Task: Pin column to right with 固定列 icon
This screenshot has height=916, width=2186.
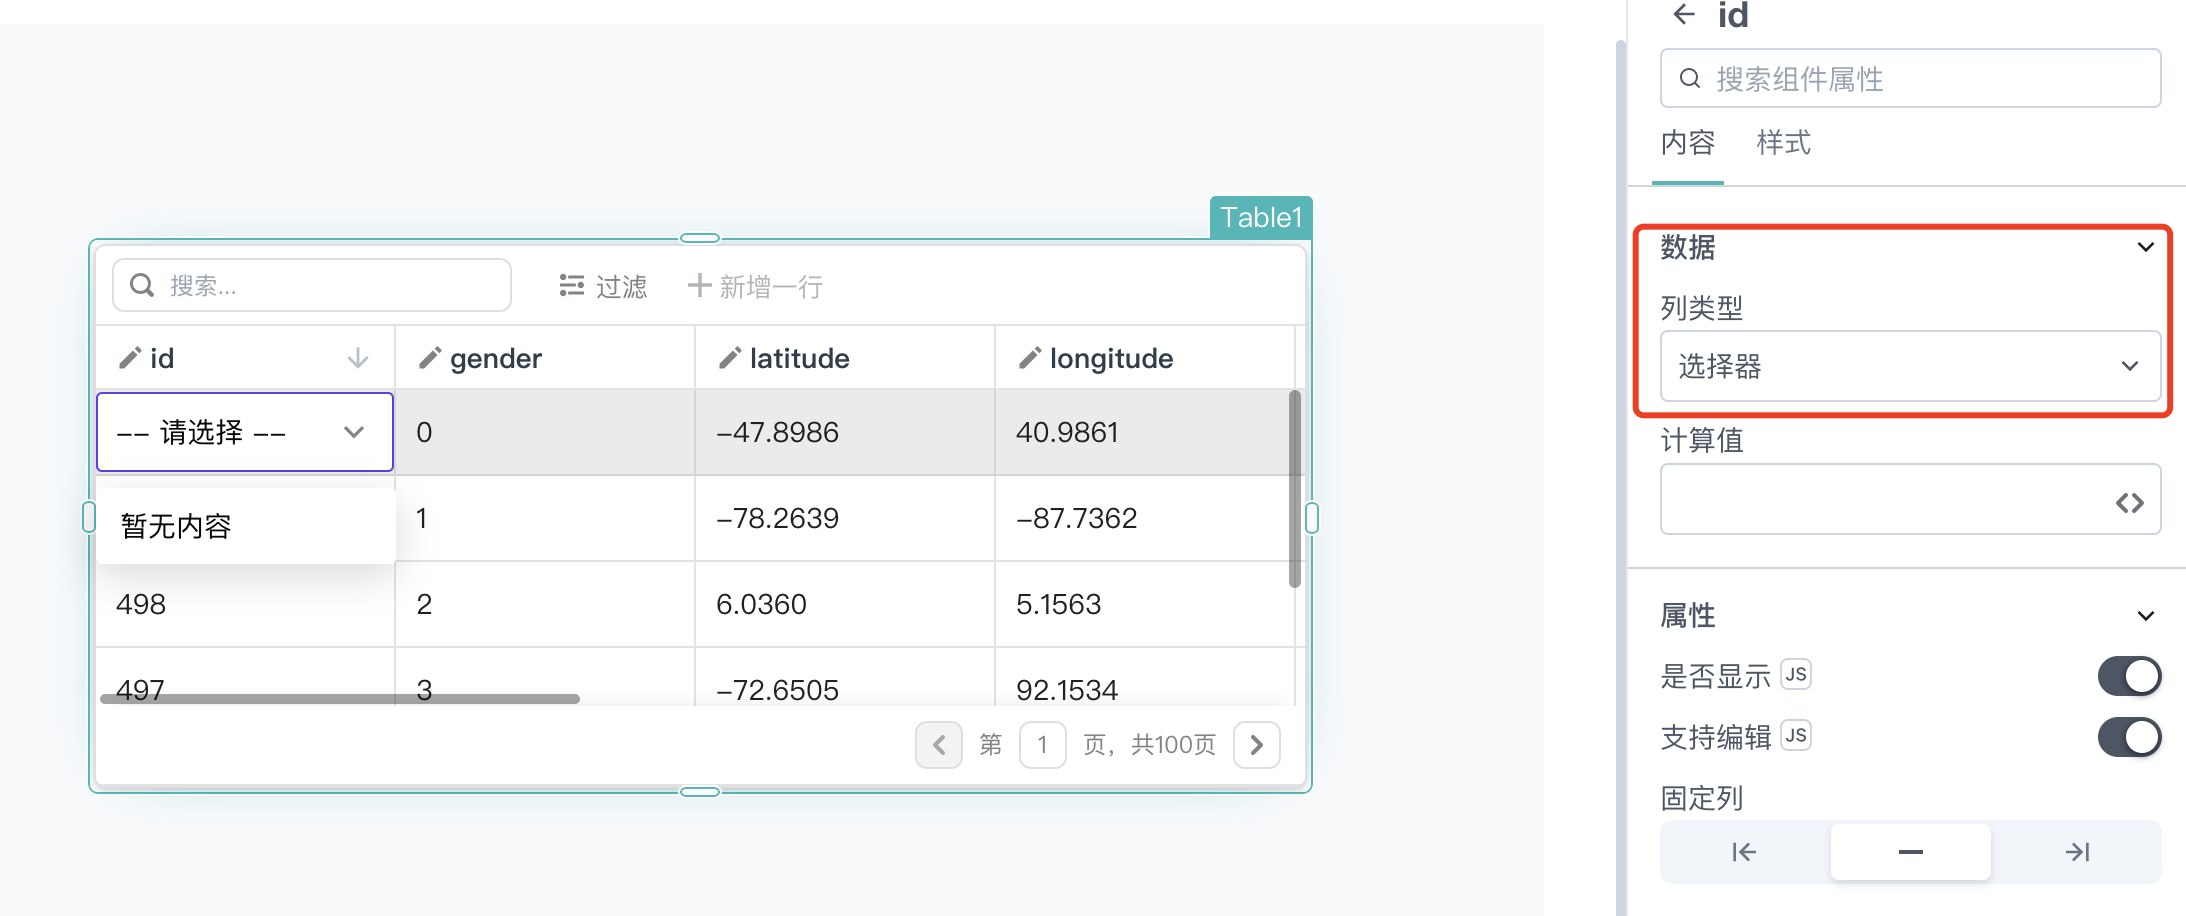Action: (2077, 852)
